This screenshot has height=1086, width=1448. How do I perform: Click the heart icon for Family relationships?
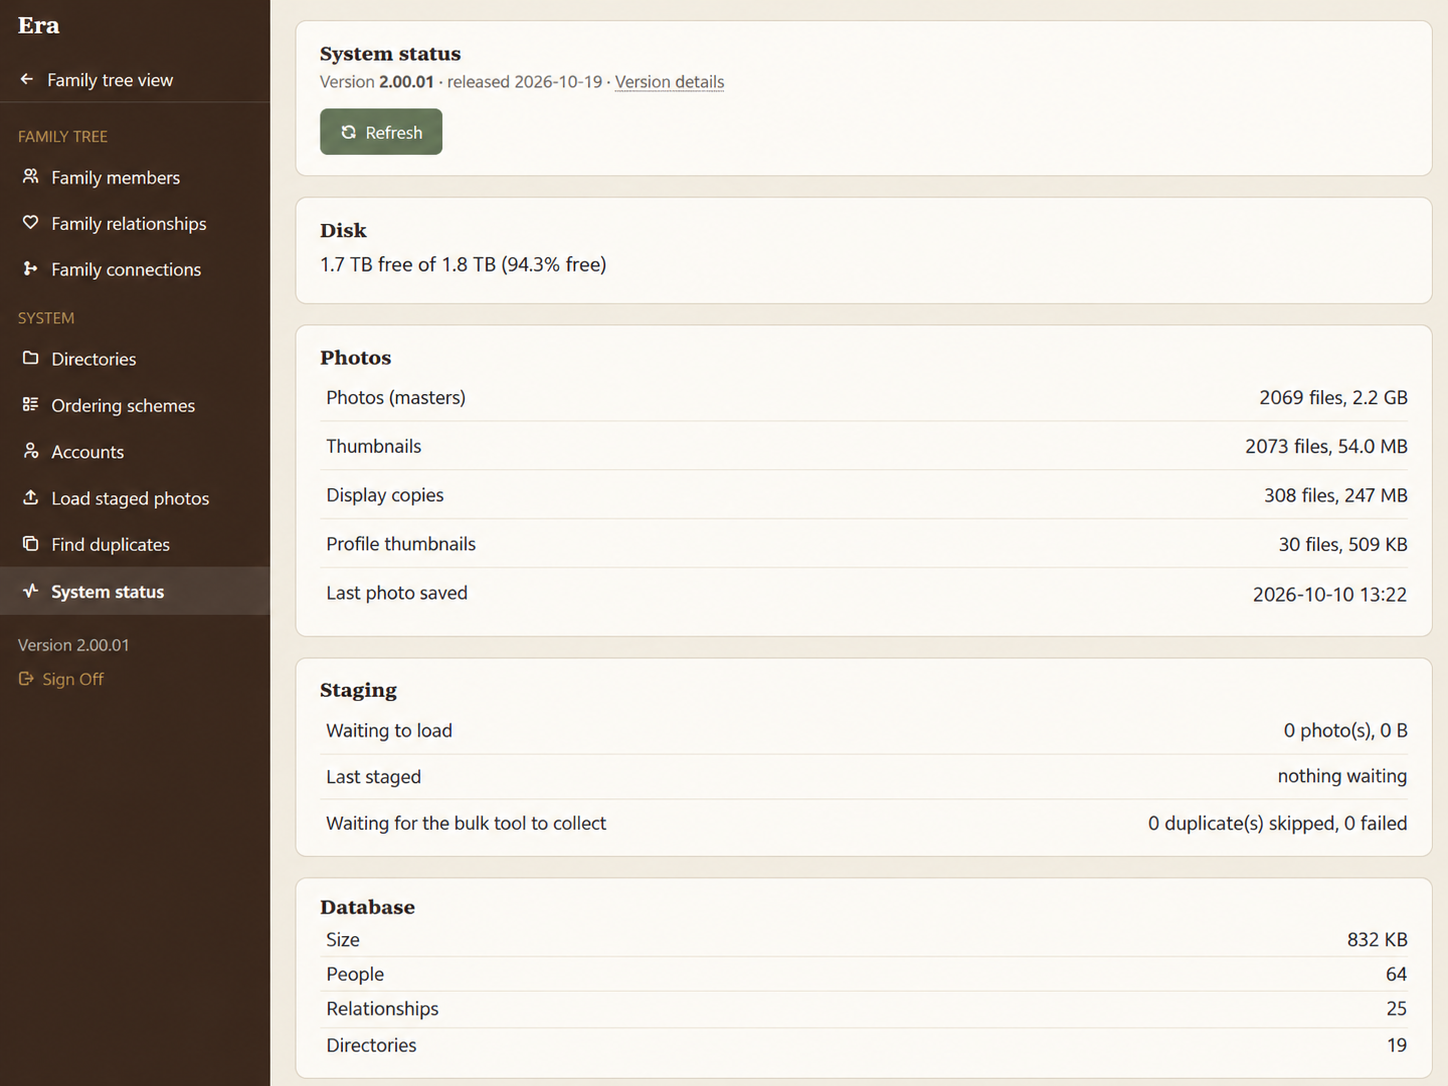pos(31,223)
